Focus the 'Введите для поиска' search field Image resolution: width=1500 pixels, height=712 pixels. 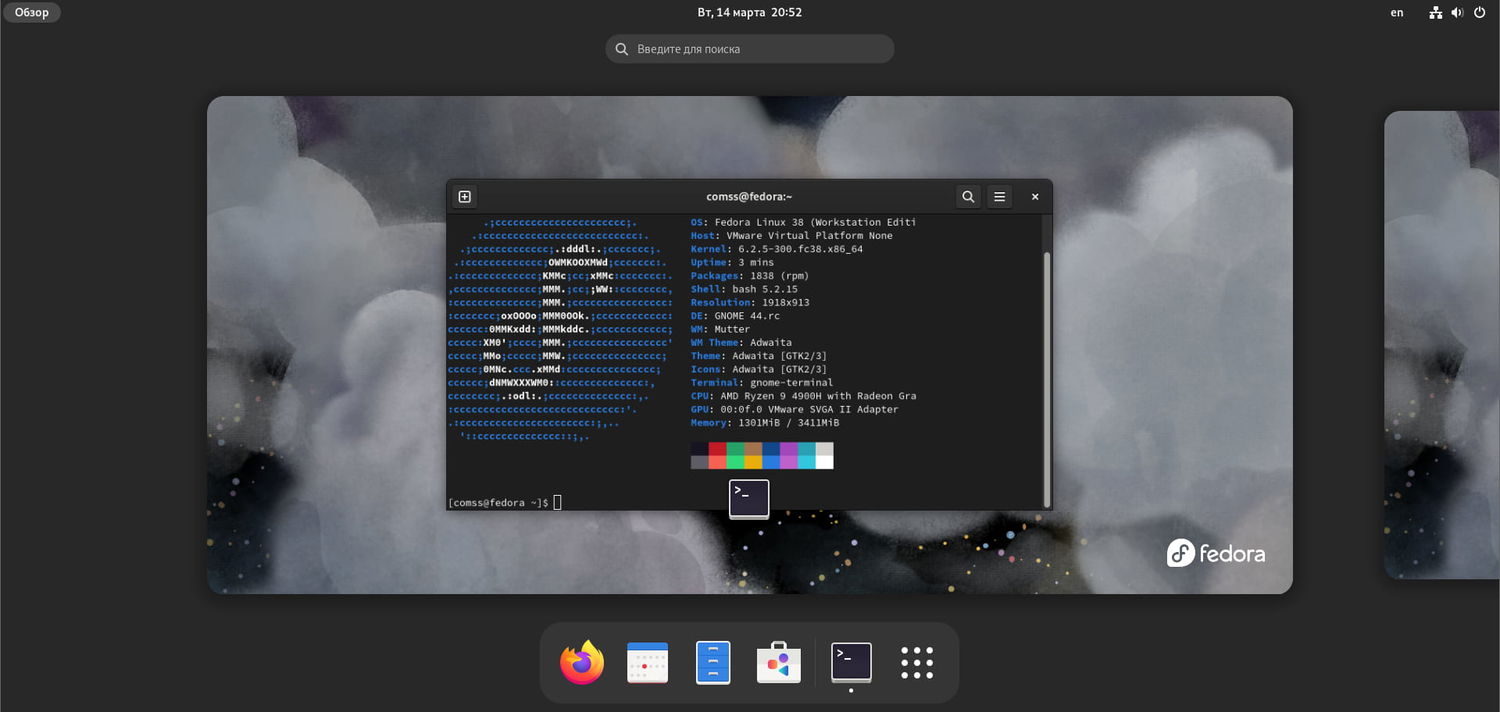pyautogui.click(x=750, y=49)
